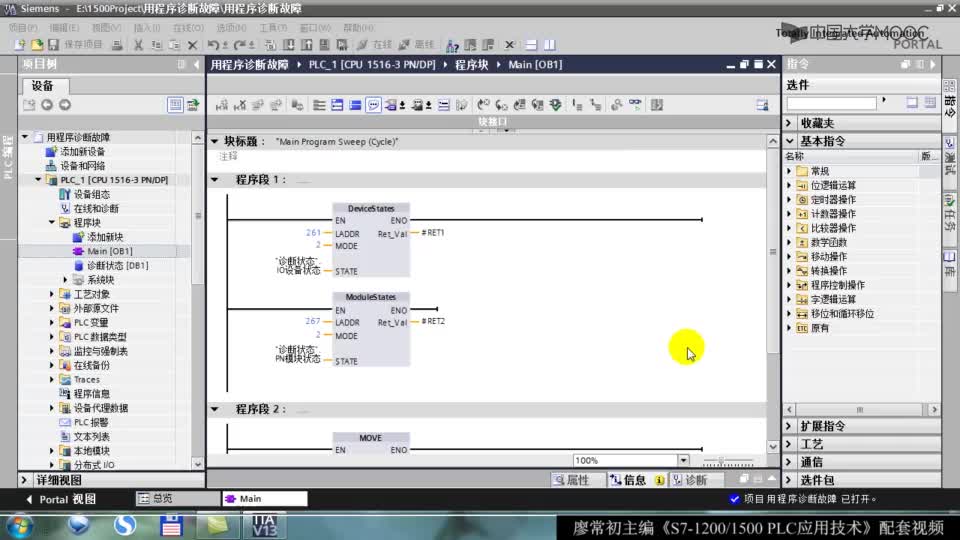960x540 pixels.
Task: Click the Copy toolbar icon
Action: [x=156, y=45]
